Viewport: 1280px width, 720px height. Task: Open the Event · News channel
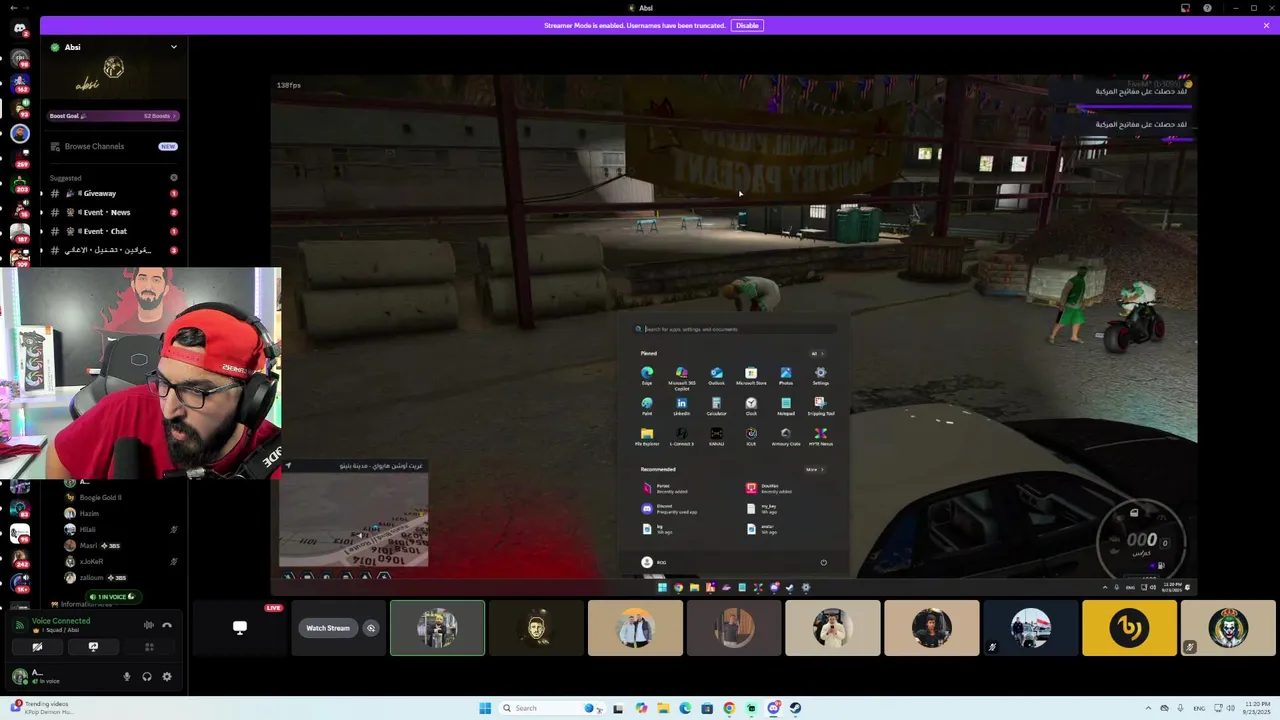point(114,212)
